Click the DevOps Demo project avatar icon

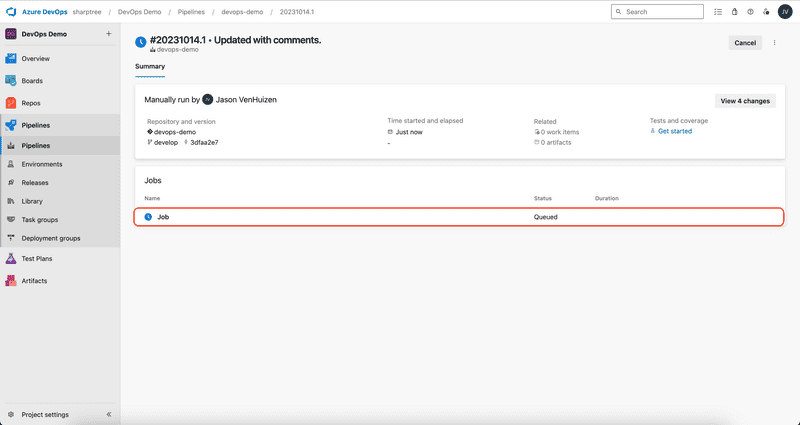click(11, 34)
